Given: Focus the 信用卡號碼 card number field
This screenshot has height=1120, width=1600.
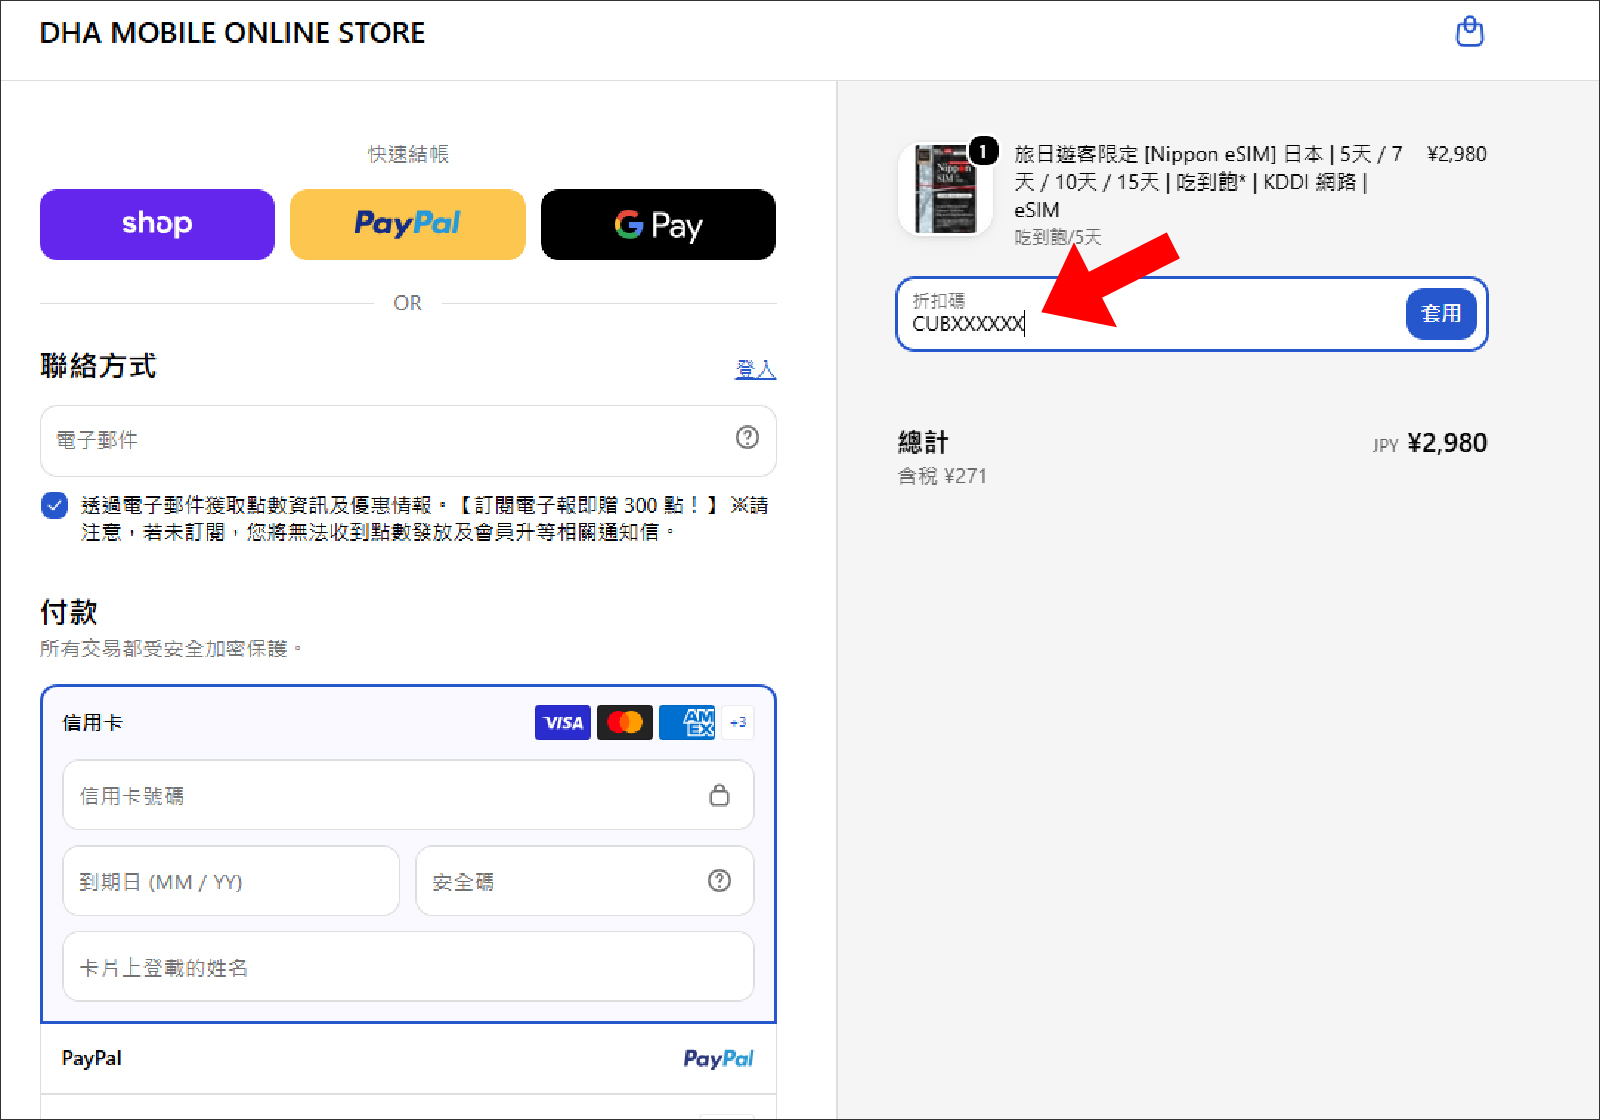Looking at the screenshot, I should [408, 795].
